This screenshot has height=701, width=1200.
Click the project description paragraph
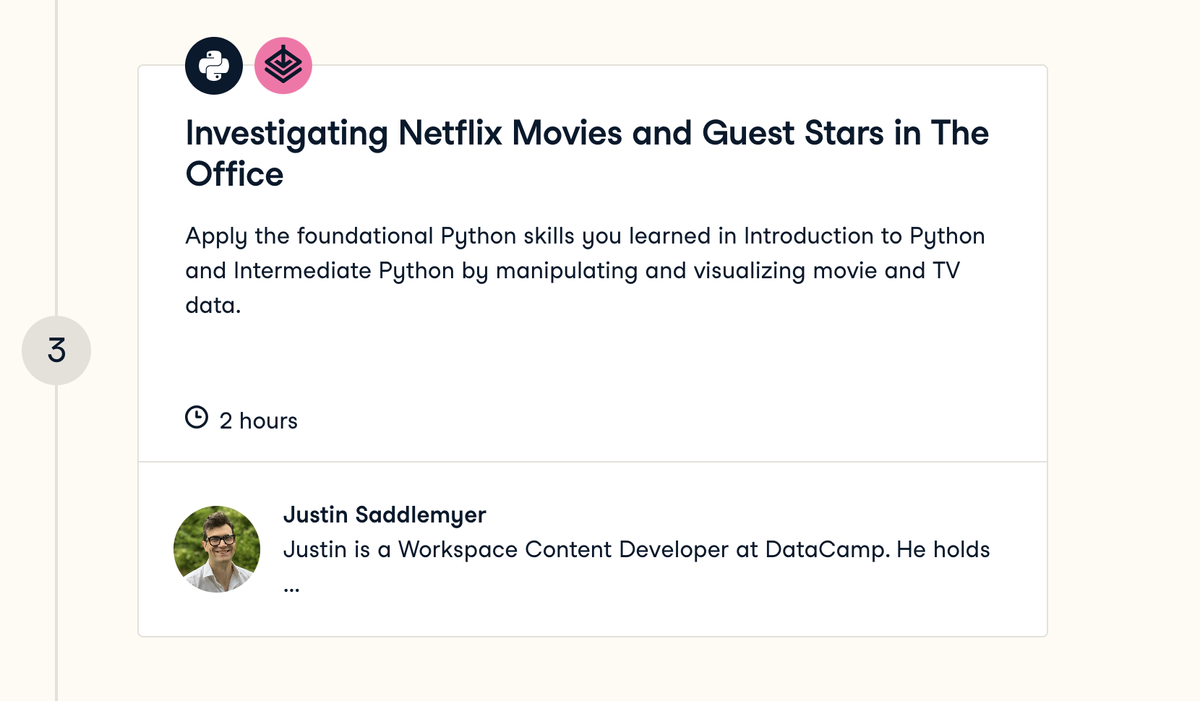[585, 270]
